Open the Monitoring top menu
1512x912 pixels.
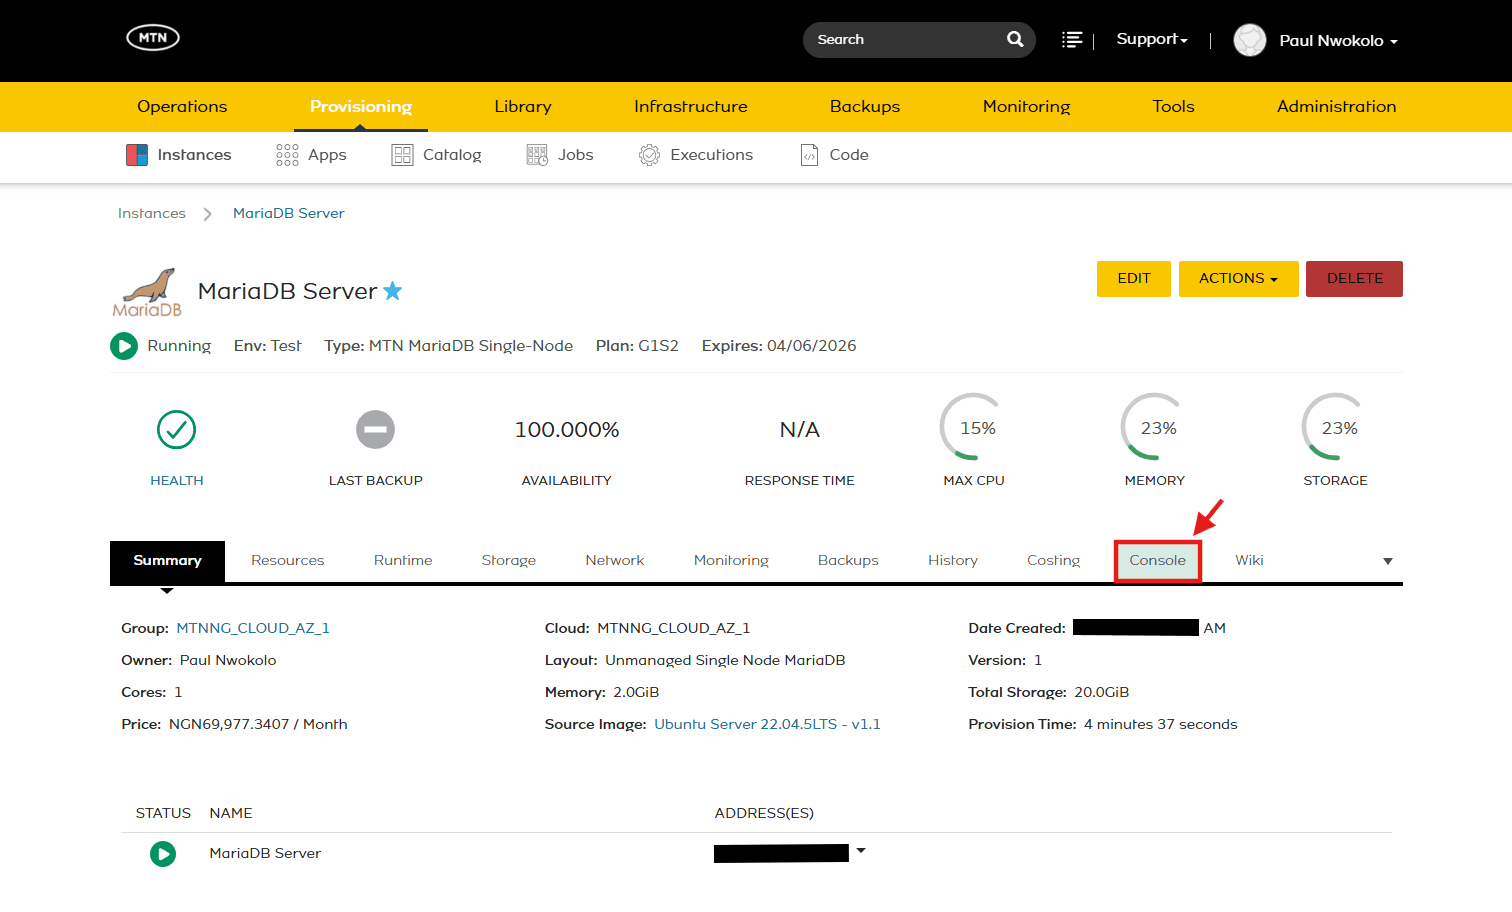[x=1027, y=107]
